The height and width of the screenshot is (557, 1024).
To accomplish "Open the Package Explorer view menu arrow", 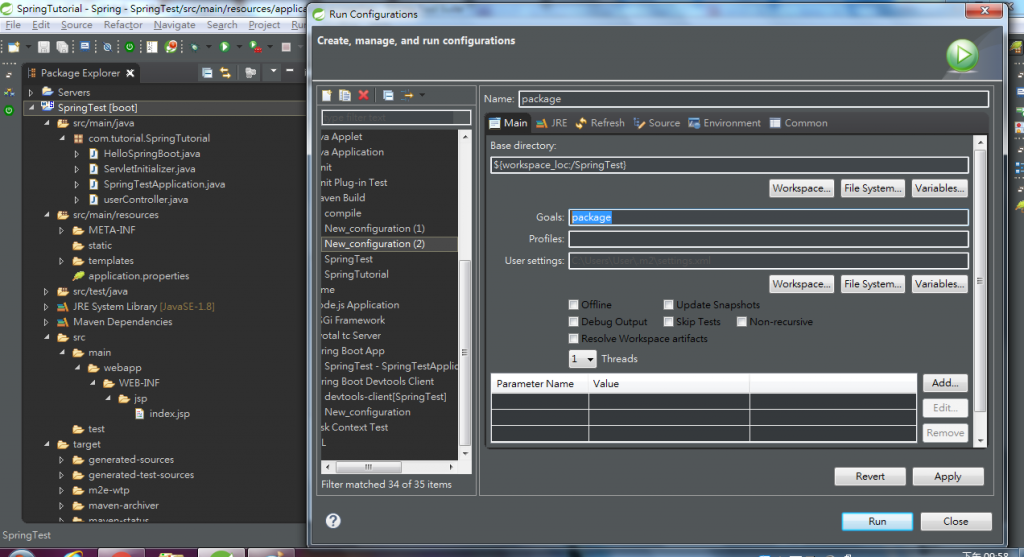I will [x=273, y=71].
